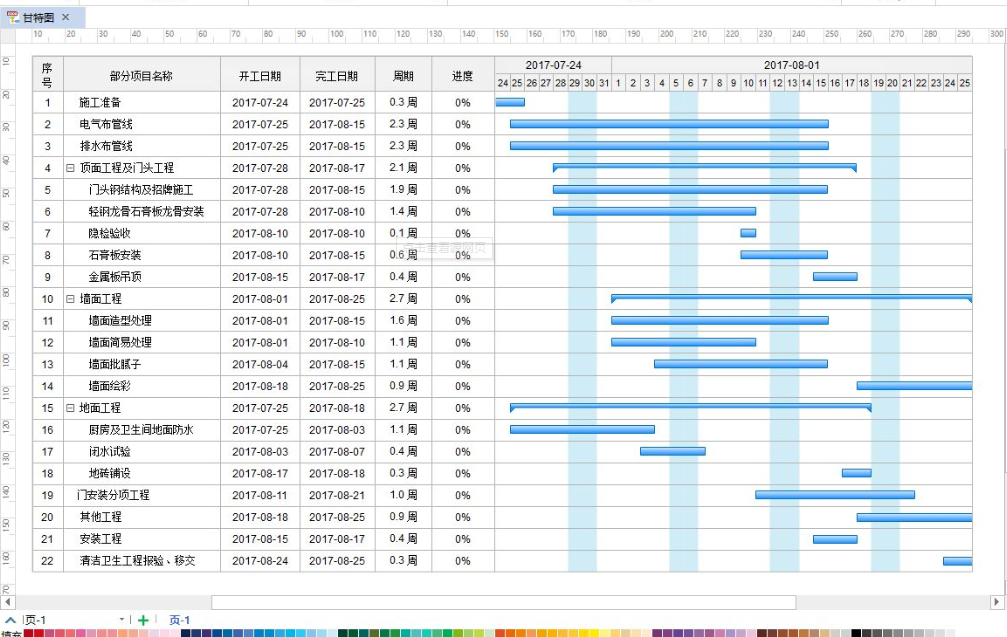Image resolution: width=1007 pixels, height=637 pixels.
Task: Select the 墙面批腻子 task name
Action: pos(115,364)
